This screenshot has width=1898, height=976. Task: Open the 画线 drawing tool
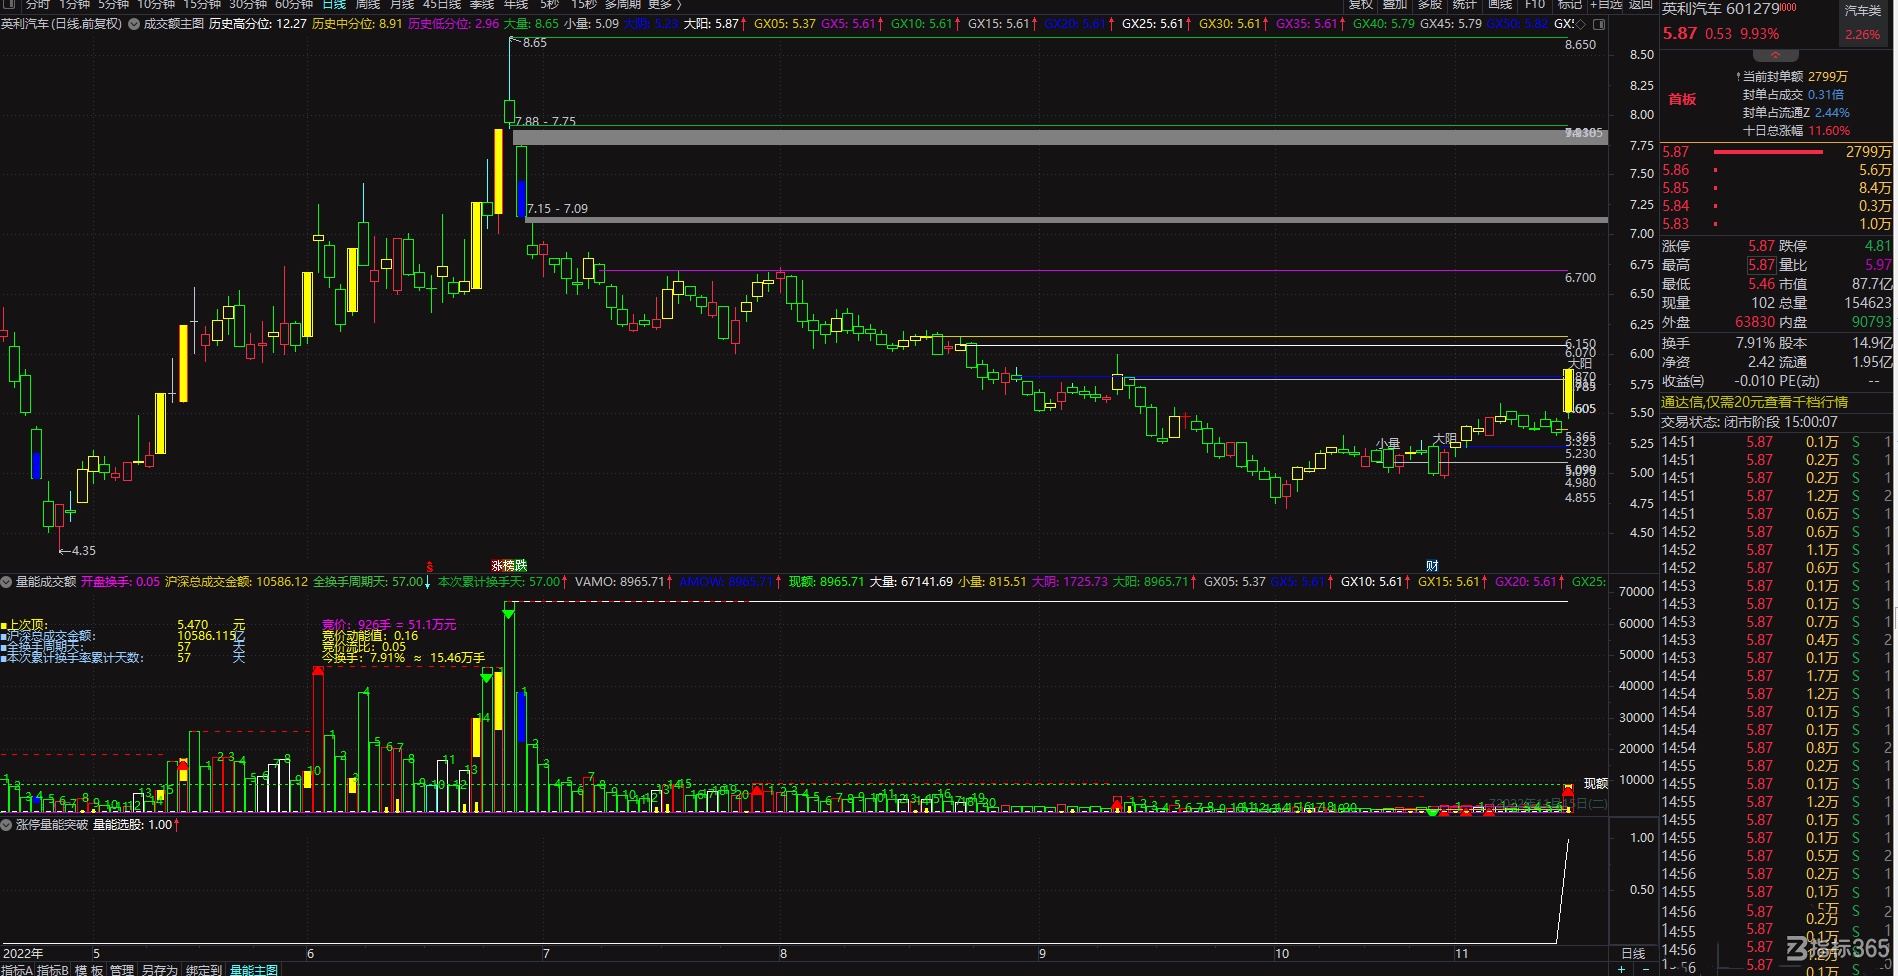1500,5
